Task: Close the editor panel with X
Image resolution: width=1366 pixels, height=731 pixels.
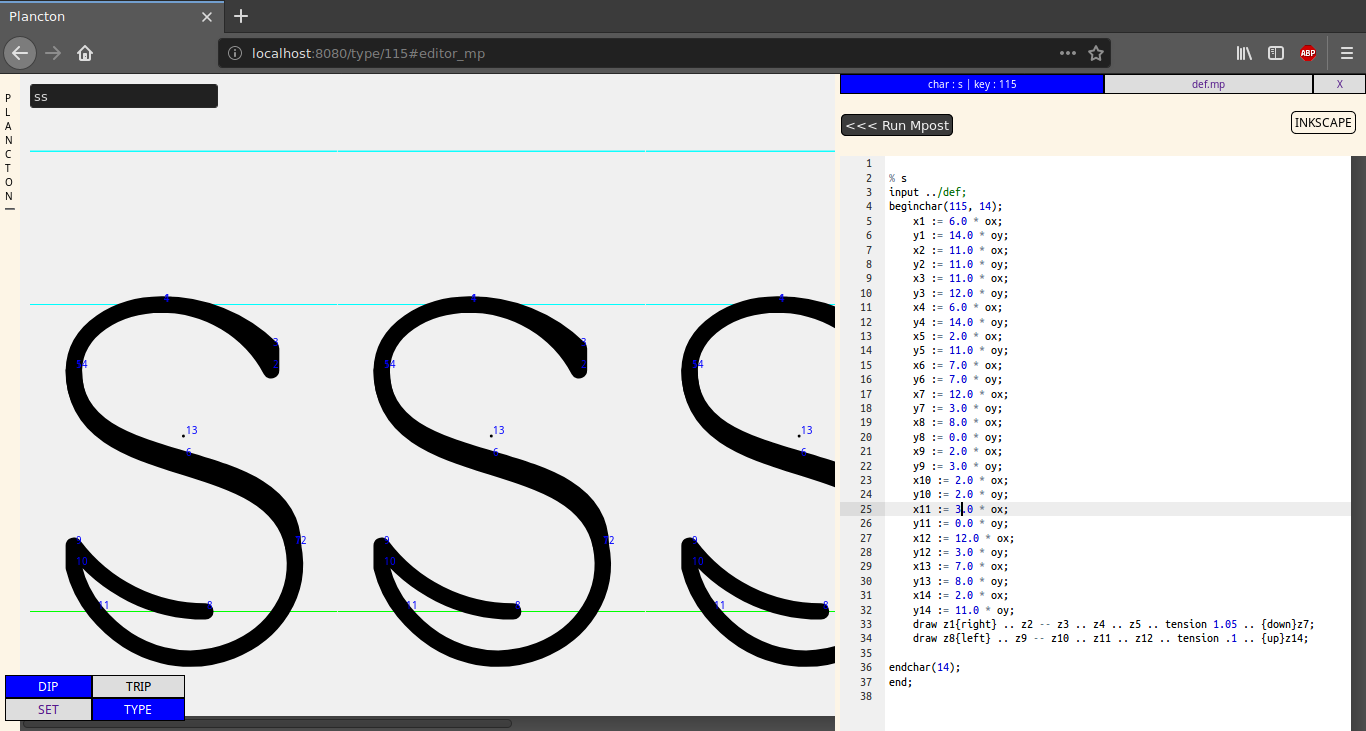Action: click(x=1339, y=84)
